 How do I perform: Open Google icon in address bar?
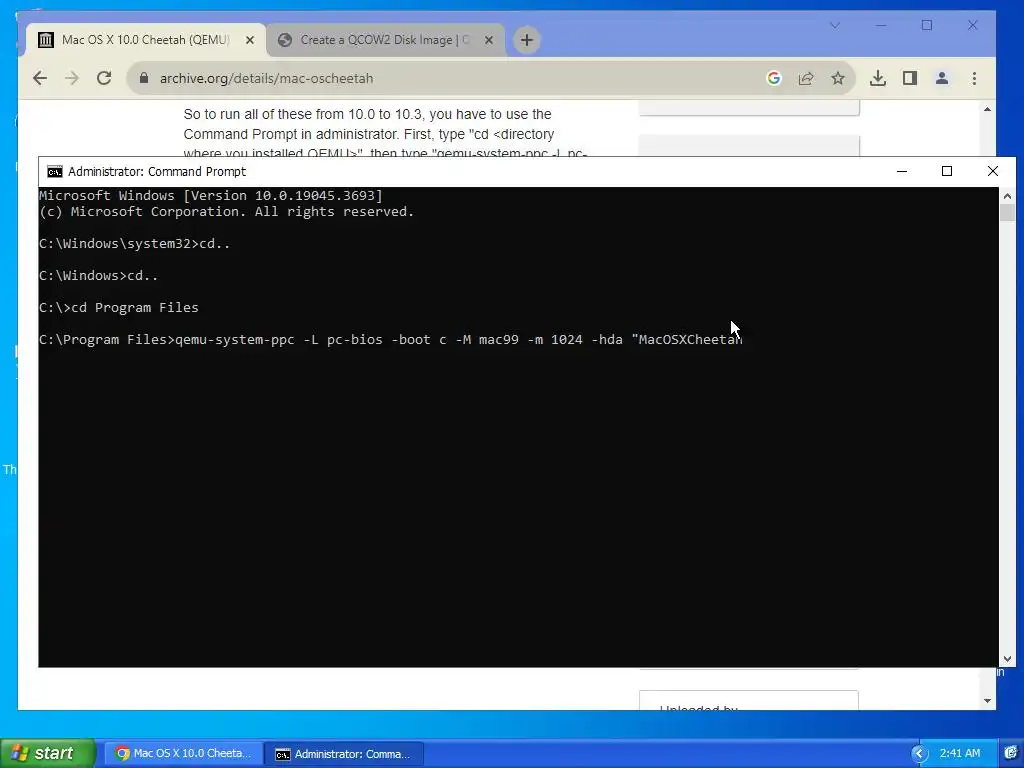(774, 78)
